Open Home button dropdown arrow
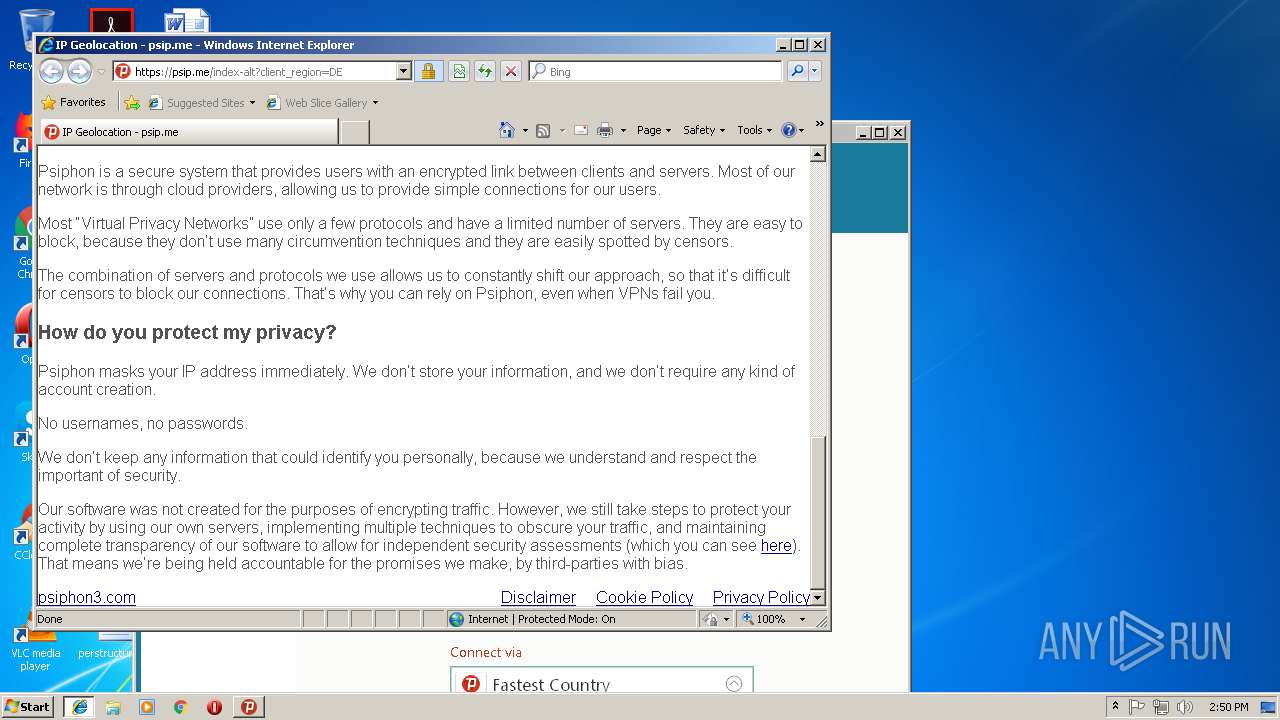The width and height of the screenshot is (1280, 720). click(525, 131)
